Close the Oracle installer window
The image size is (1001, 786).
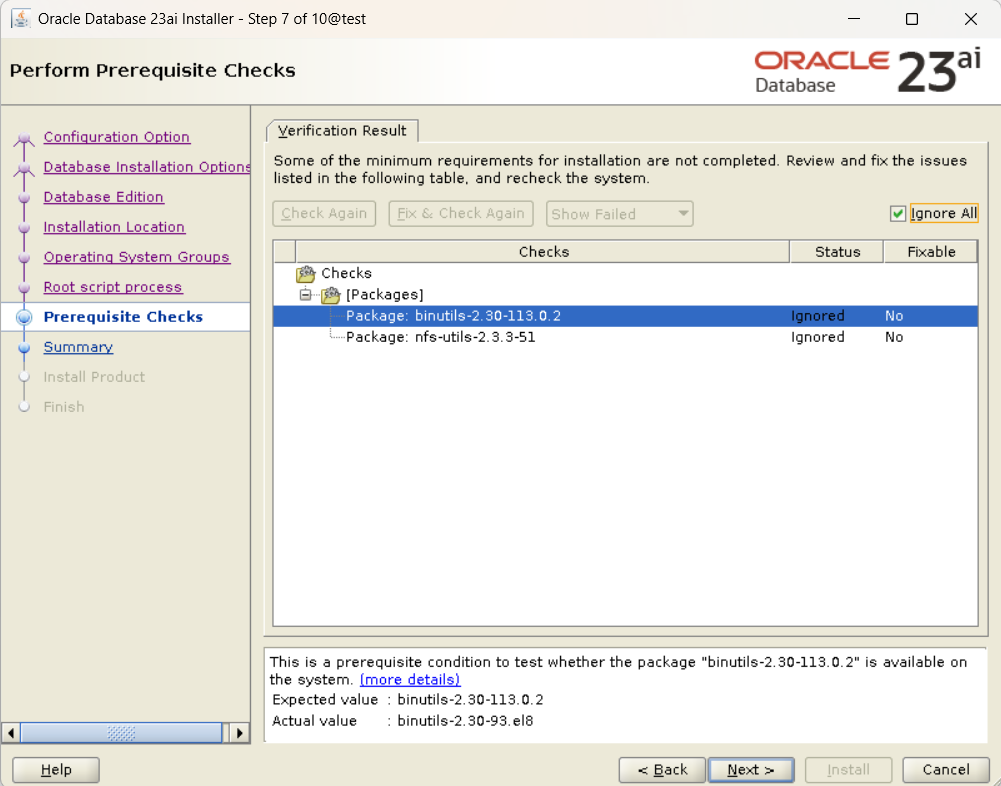(x=970, y=19)
